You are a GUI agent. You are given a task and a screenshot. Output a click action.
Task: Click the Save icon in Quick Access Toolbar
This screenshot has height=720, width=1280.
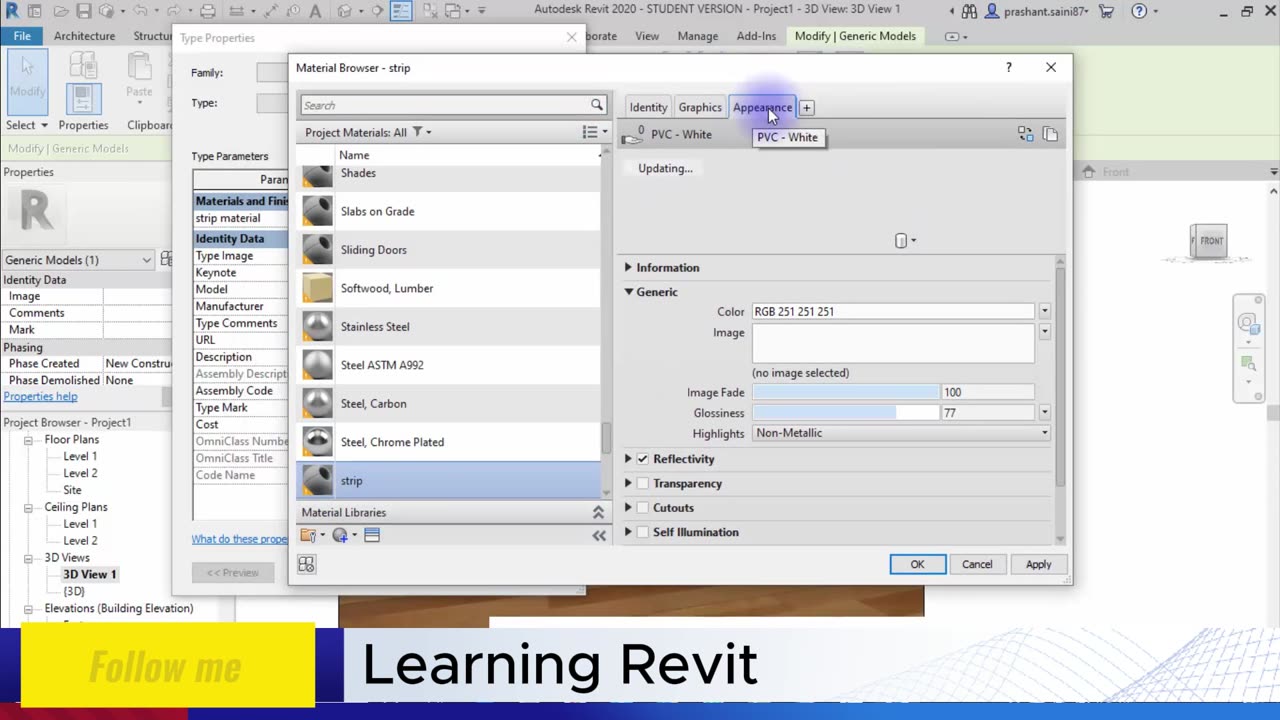pyautogui.click(x=84, y=11)
